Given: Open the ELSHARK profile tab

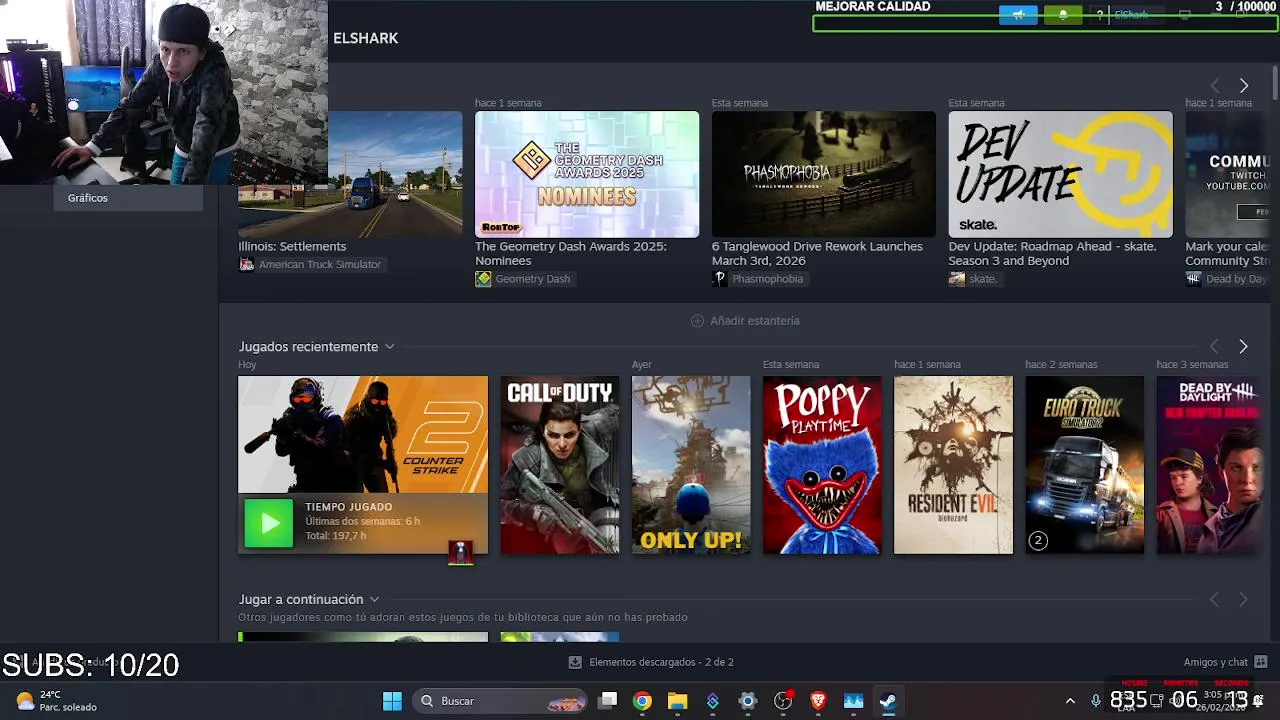Looking at the screenshot, I should (x=366, y=38).
